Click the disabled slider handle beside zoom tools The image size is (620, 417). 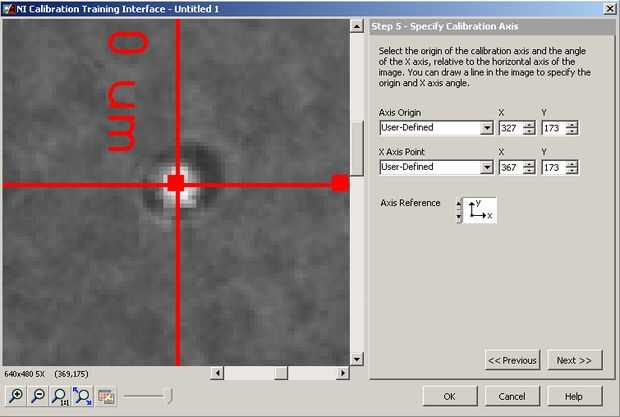(170, 396)
